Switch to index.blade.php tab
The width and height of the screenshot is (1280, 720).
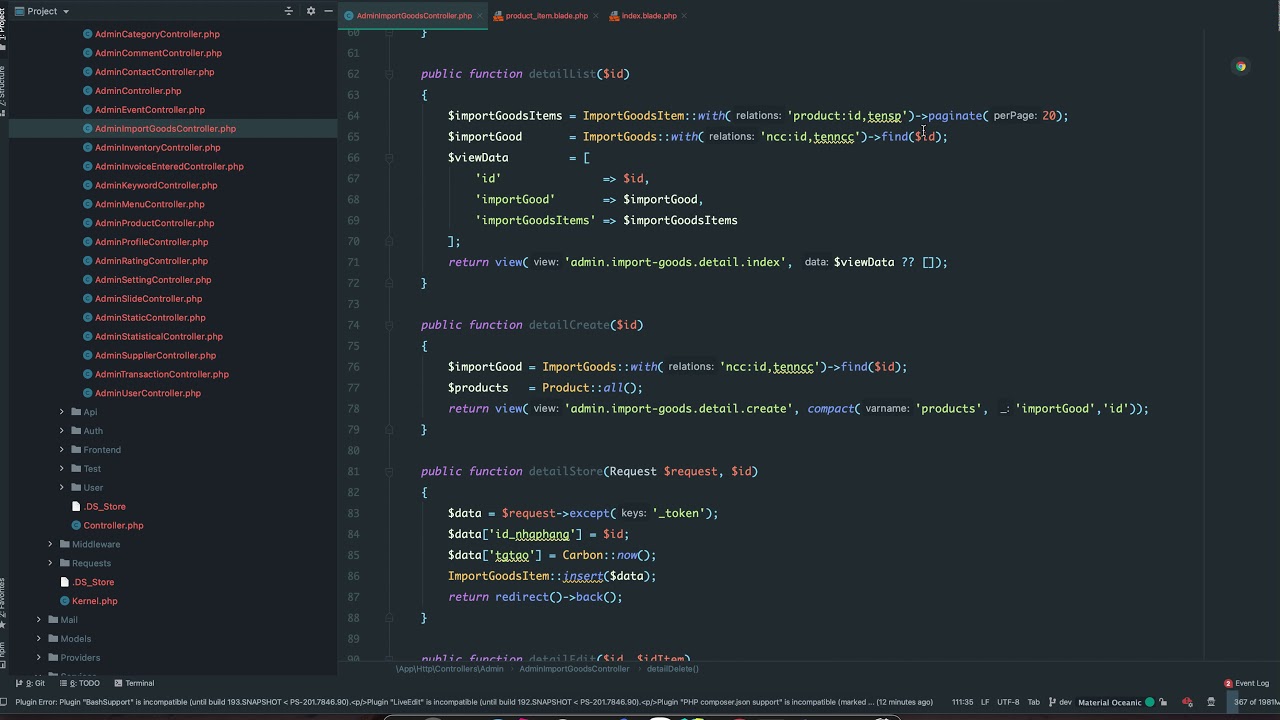649,16
